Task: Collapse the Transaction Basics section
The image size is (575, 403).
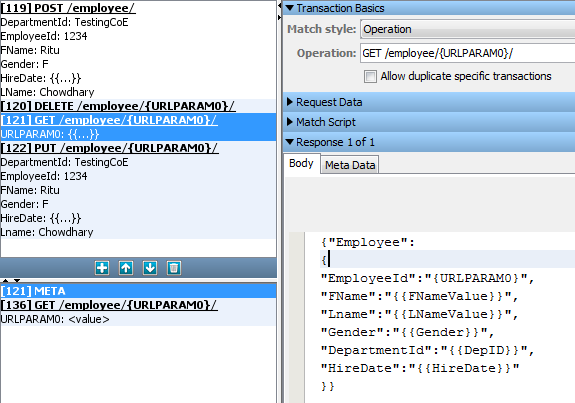Action: [290, 8]
